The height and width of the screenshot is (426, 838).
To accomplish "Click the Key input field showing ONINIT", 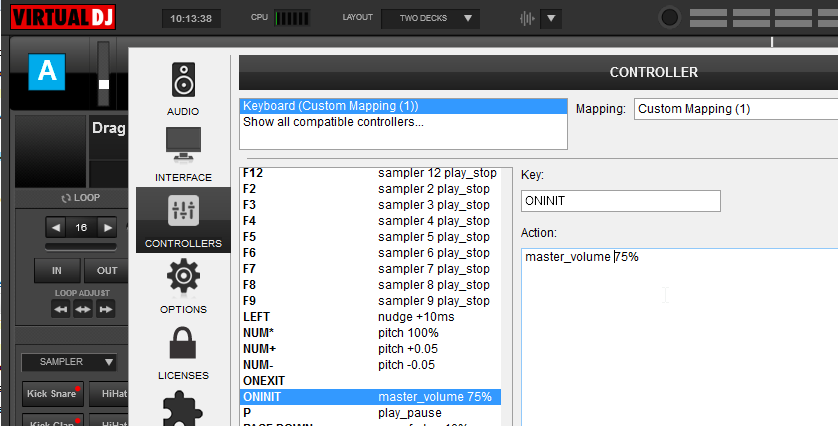I will (620, 201).
